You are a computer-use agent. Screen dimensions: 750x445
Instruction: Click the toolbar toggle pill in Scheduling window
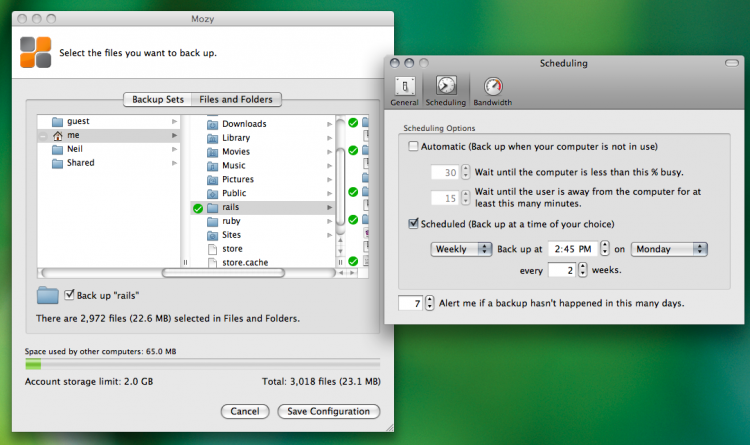coord(731,63)
